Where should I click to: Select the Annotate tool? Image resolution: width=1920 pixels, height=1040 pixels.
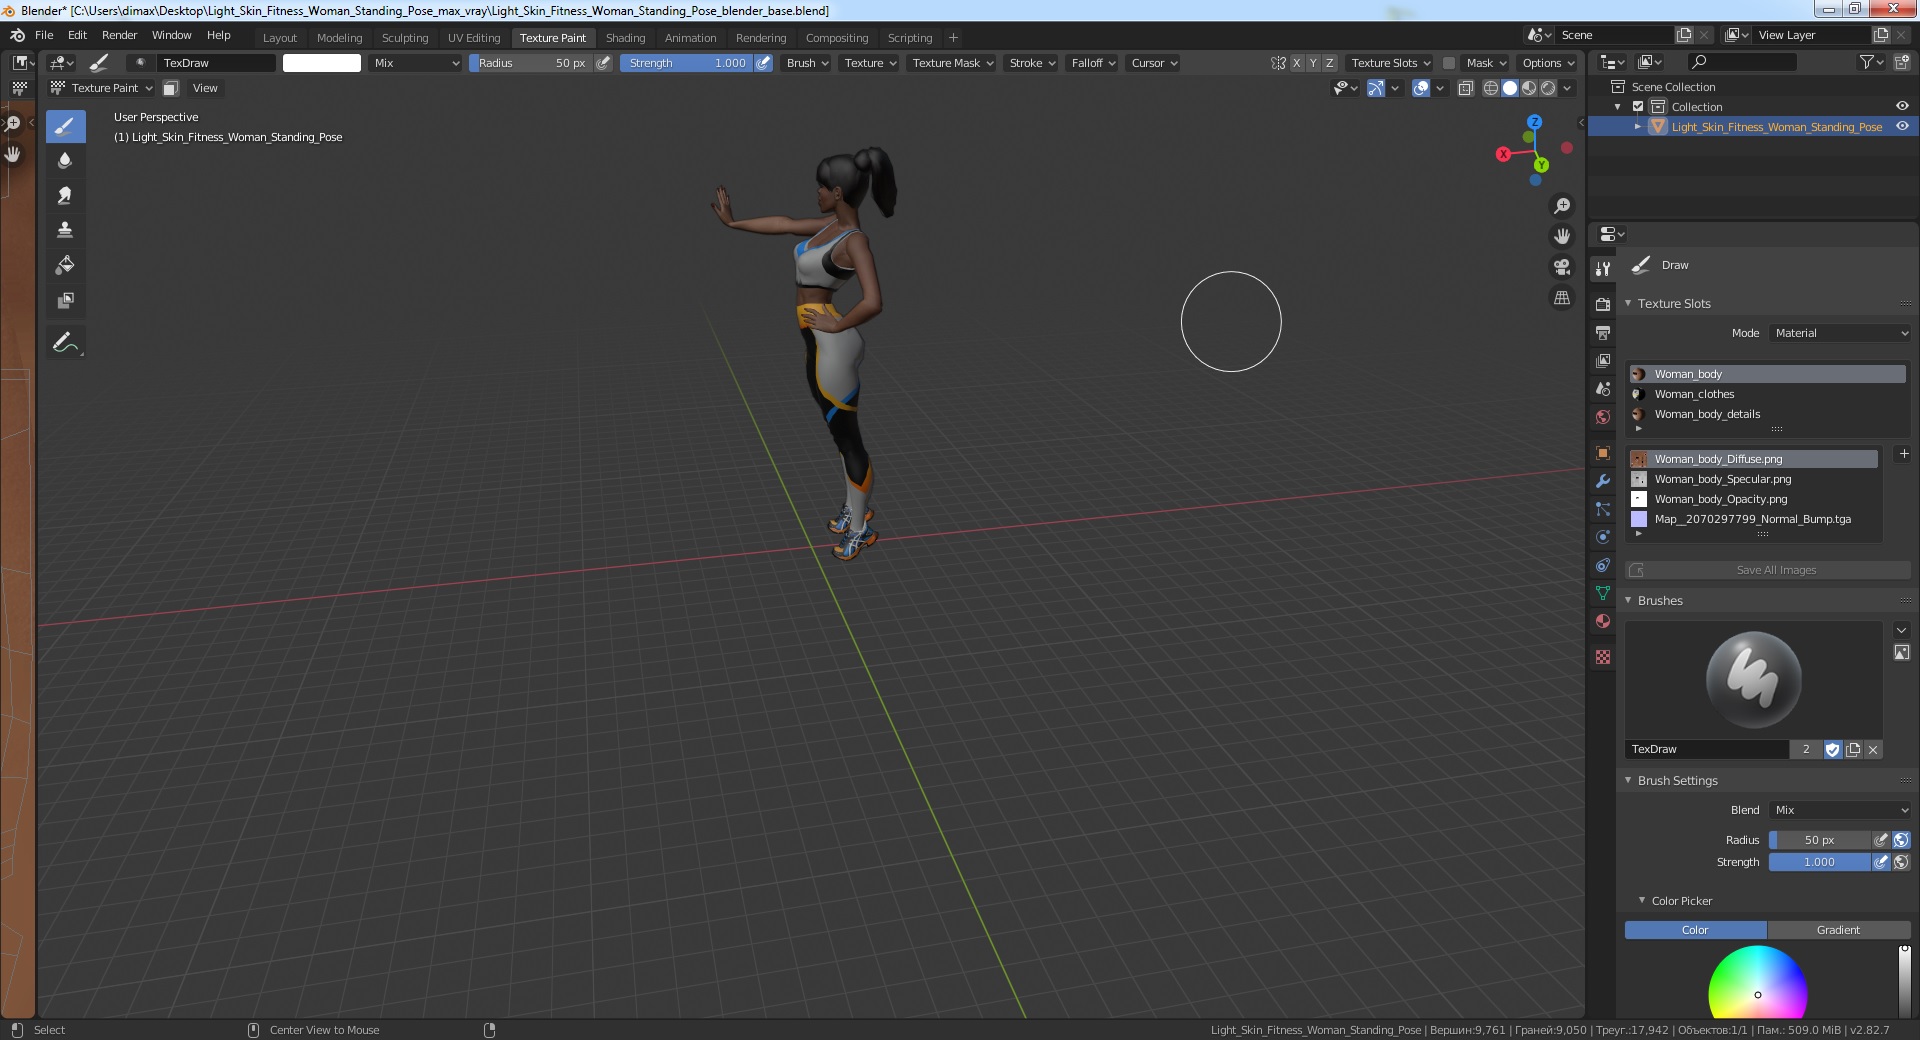(x=65, y=343)
